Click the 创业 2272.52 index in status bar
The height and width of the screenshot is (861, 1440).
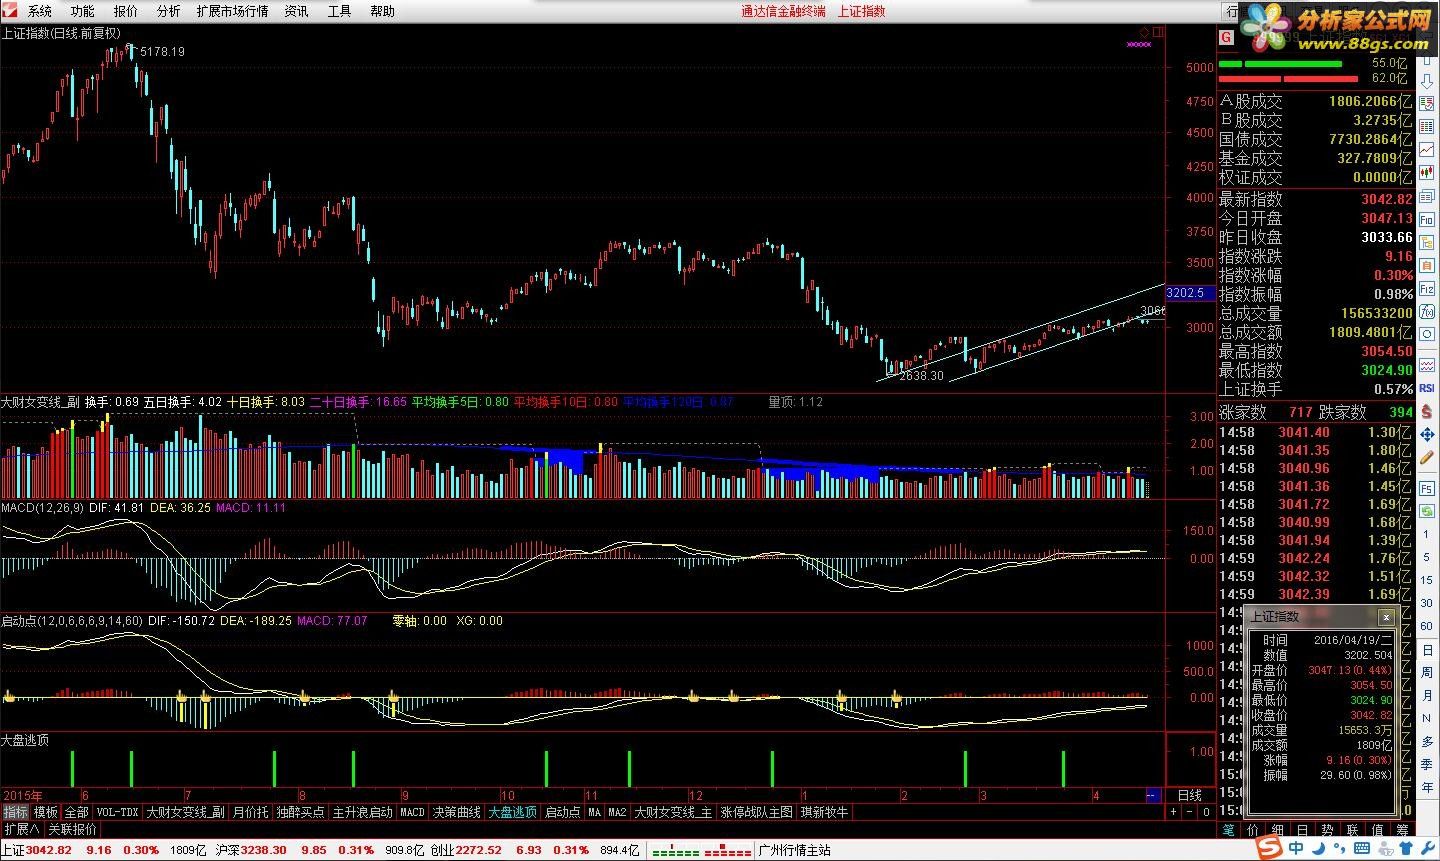click(x=466, y=850)
